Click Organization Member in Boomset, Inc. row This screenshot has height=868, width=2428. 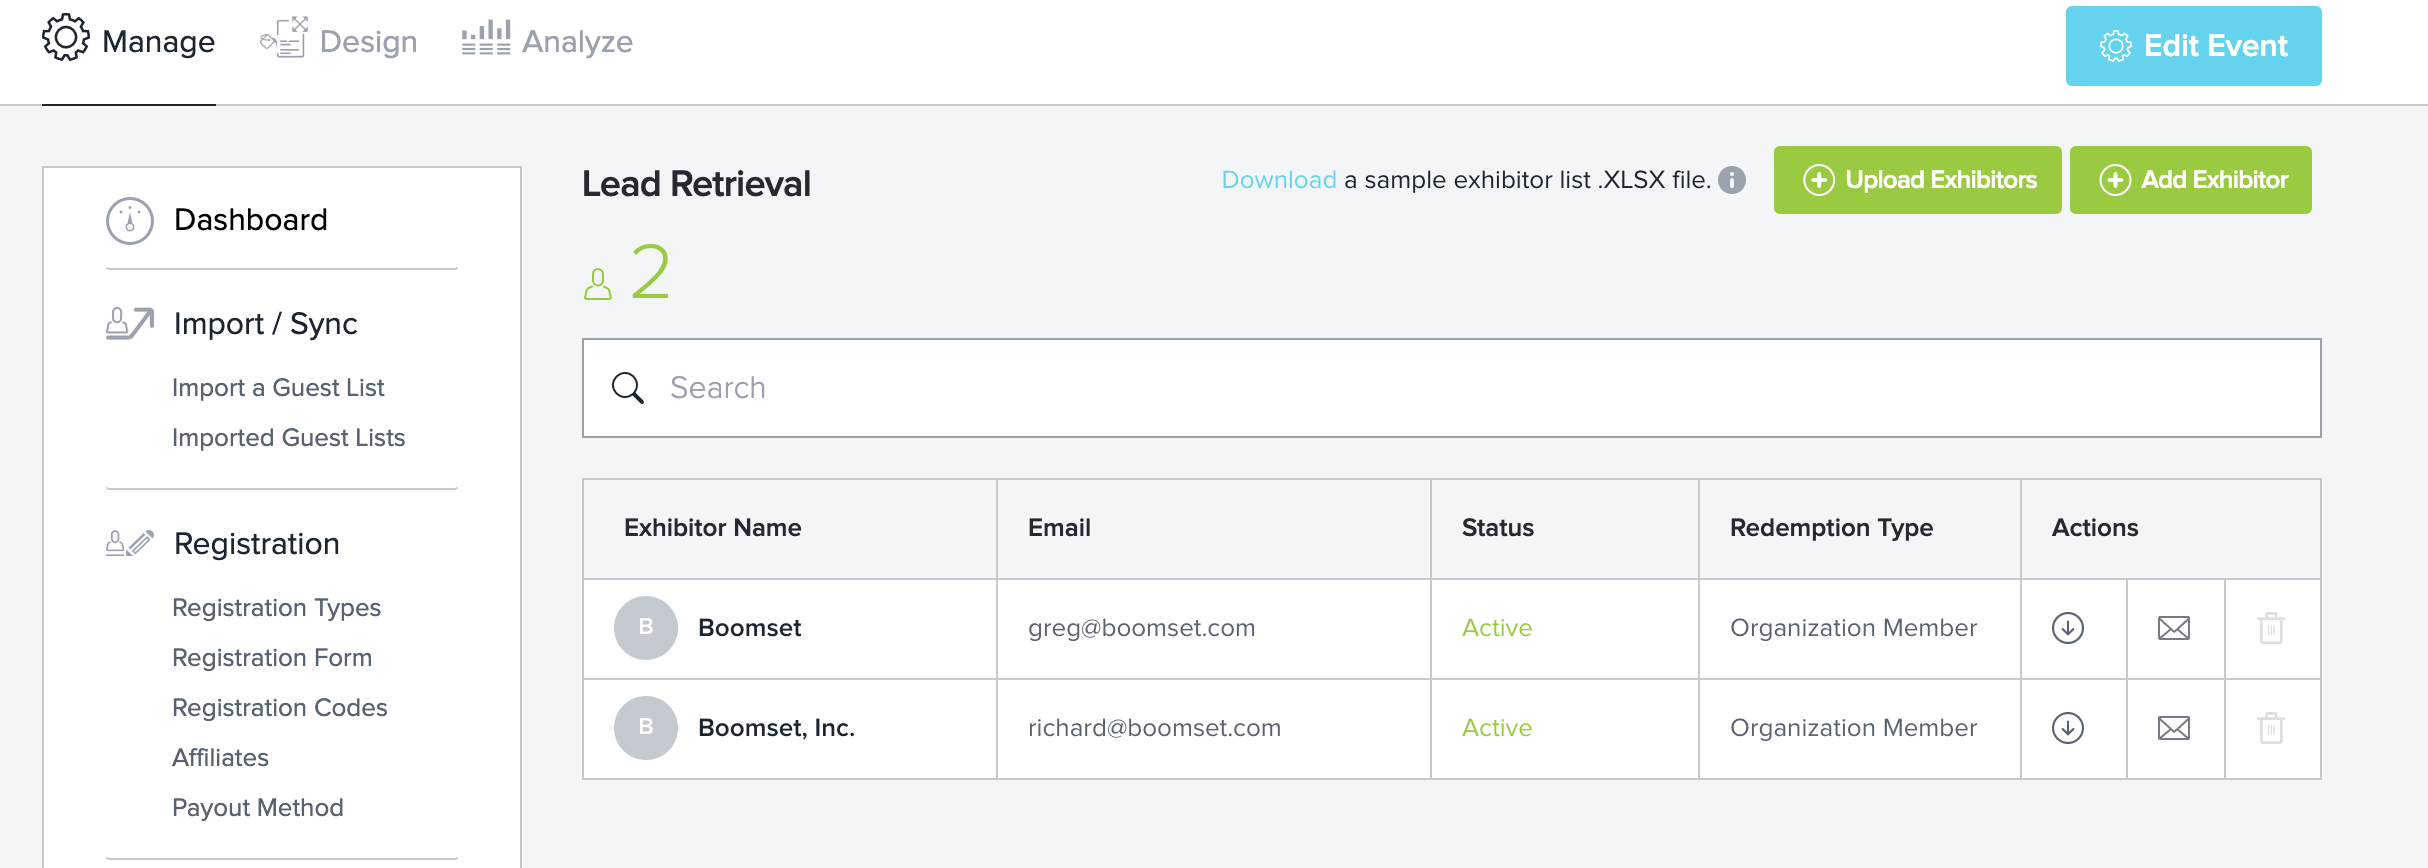tap(1854, 728)
